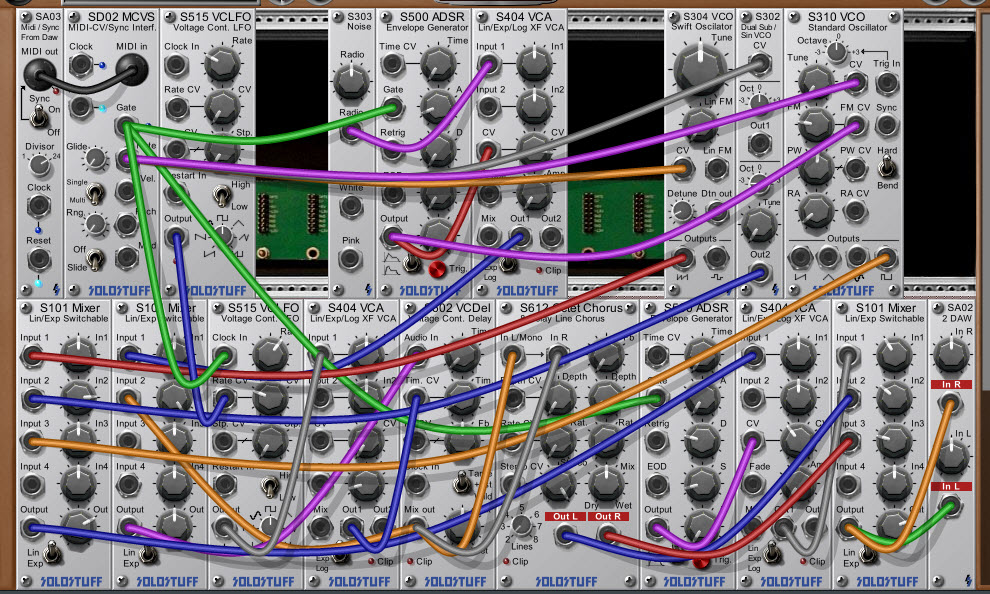Select the In L/Mono jack on S612 Chorus
Viewport: 990px width, 594px height.
[x=512, y=355]
